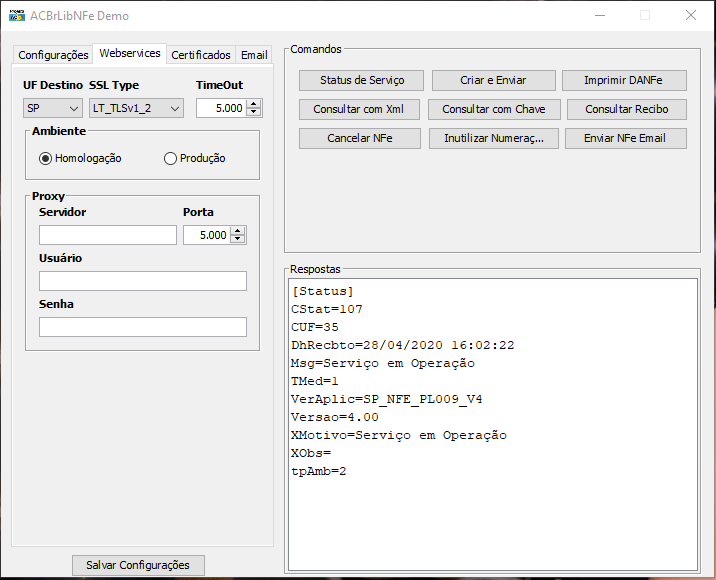Select the Produção environment radio button

pos(195,158)
